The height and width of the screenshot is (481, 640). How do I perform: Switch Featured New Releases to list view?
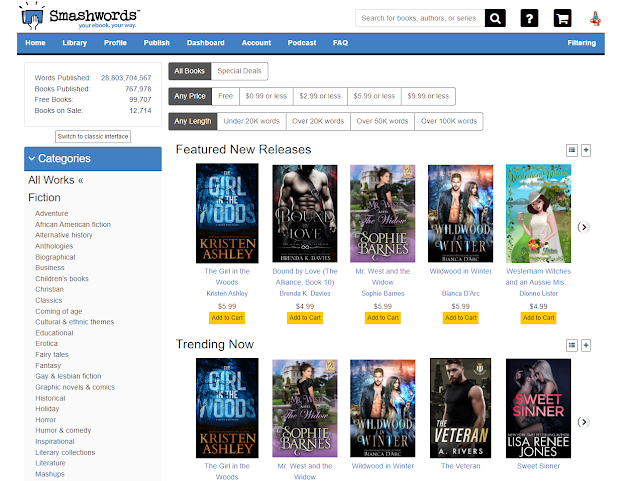point(572,150)
